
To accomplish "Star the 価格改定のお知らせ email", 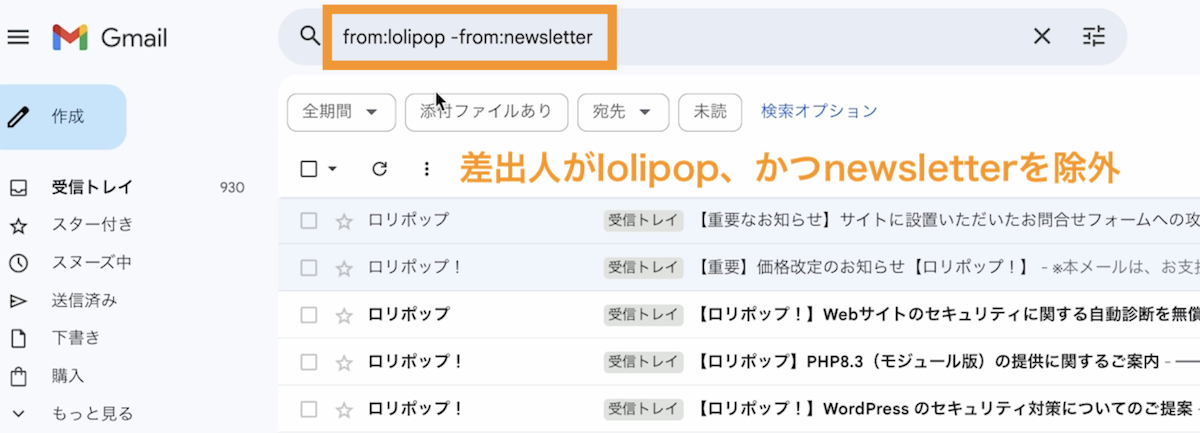I will (x=344, y=268).
